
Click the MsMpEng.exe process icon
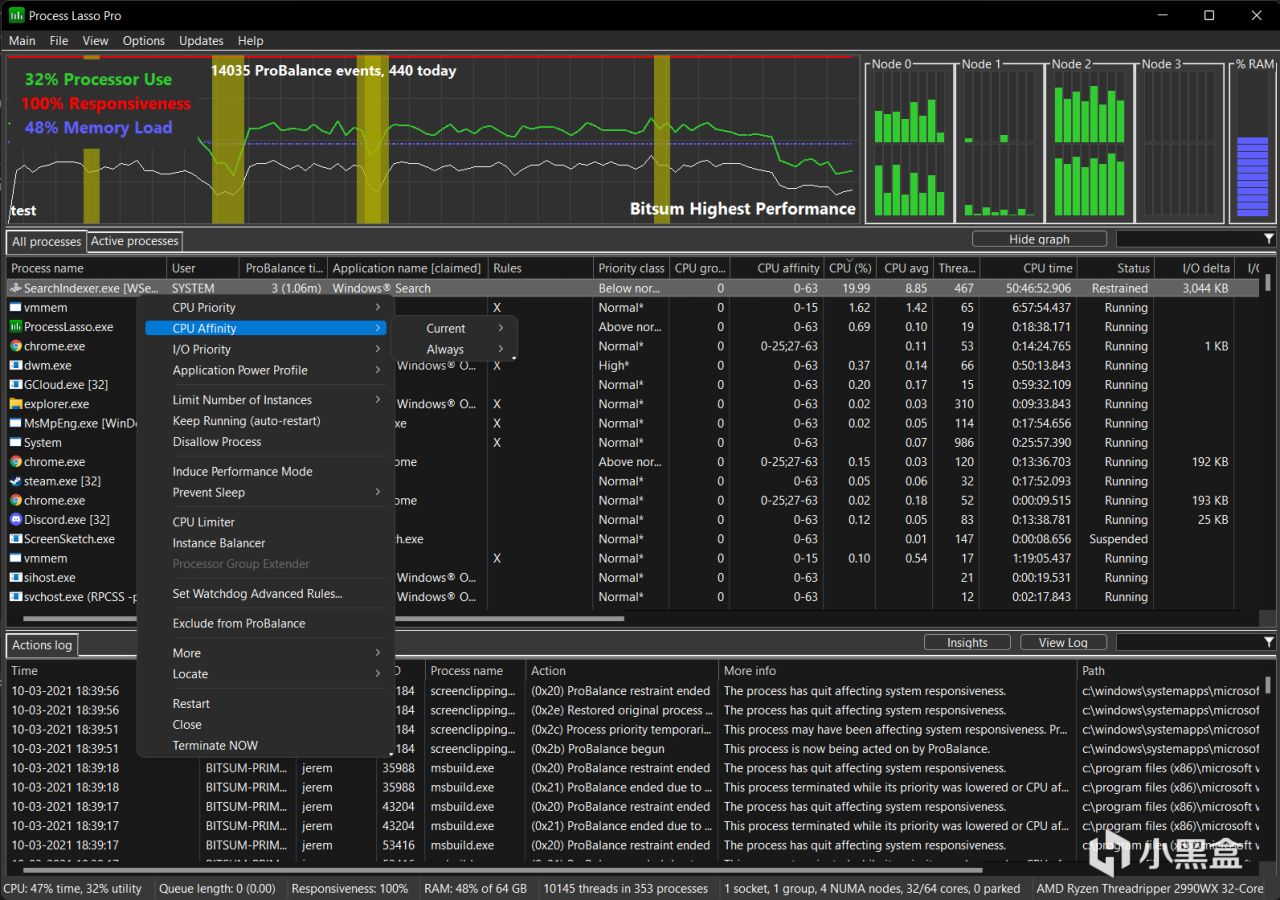coord(15,423)
